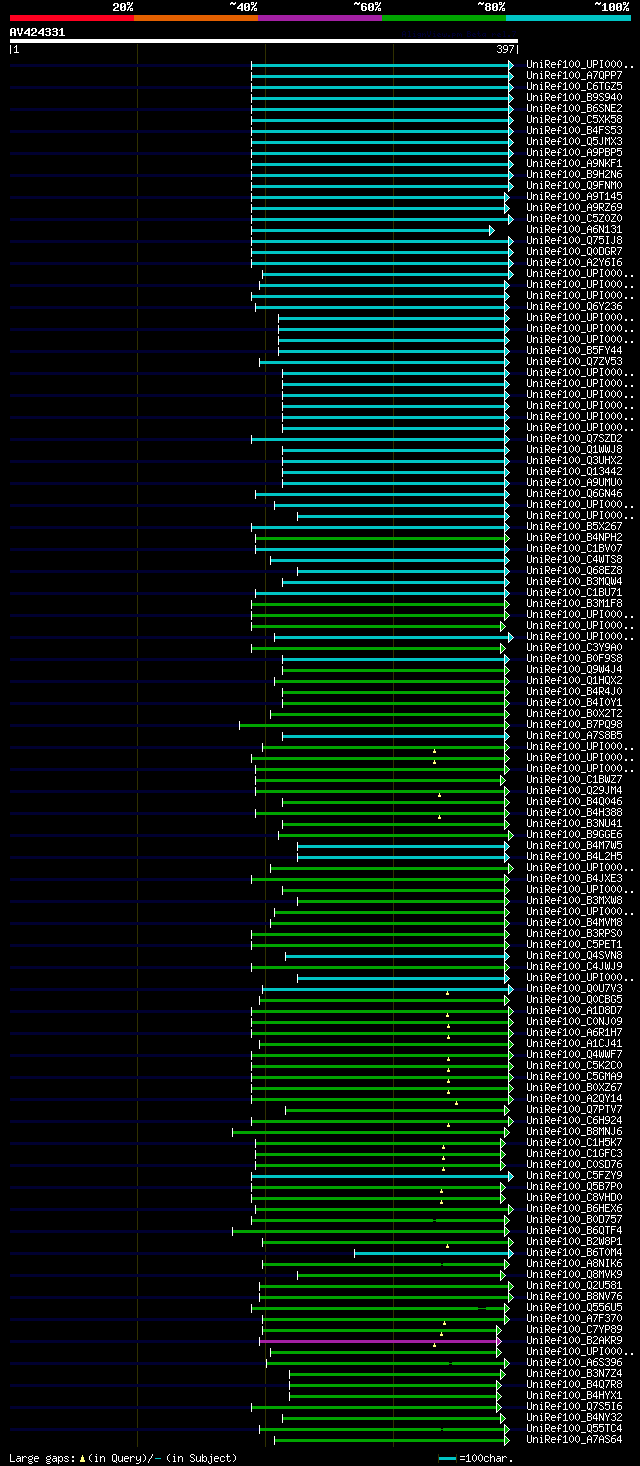Open hit UniRef100_B6SNE2
Screen dimensions: 640x1466
pos(574,109)
